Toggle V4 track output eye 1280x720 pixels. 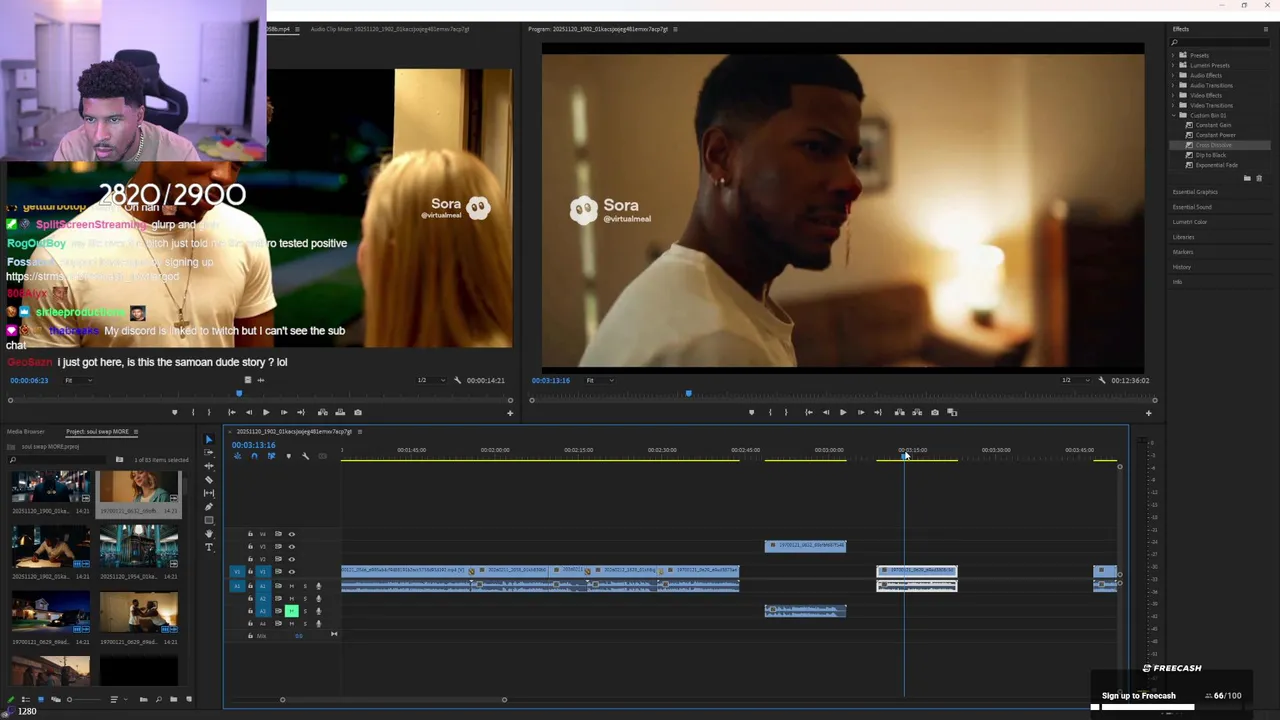291,534
